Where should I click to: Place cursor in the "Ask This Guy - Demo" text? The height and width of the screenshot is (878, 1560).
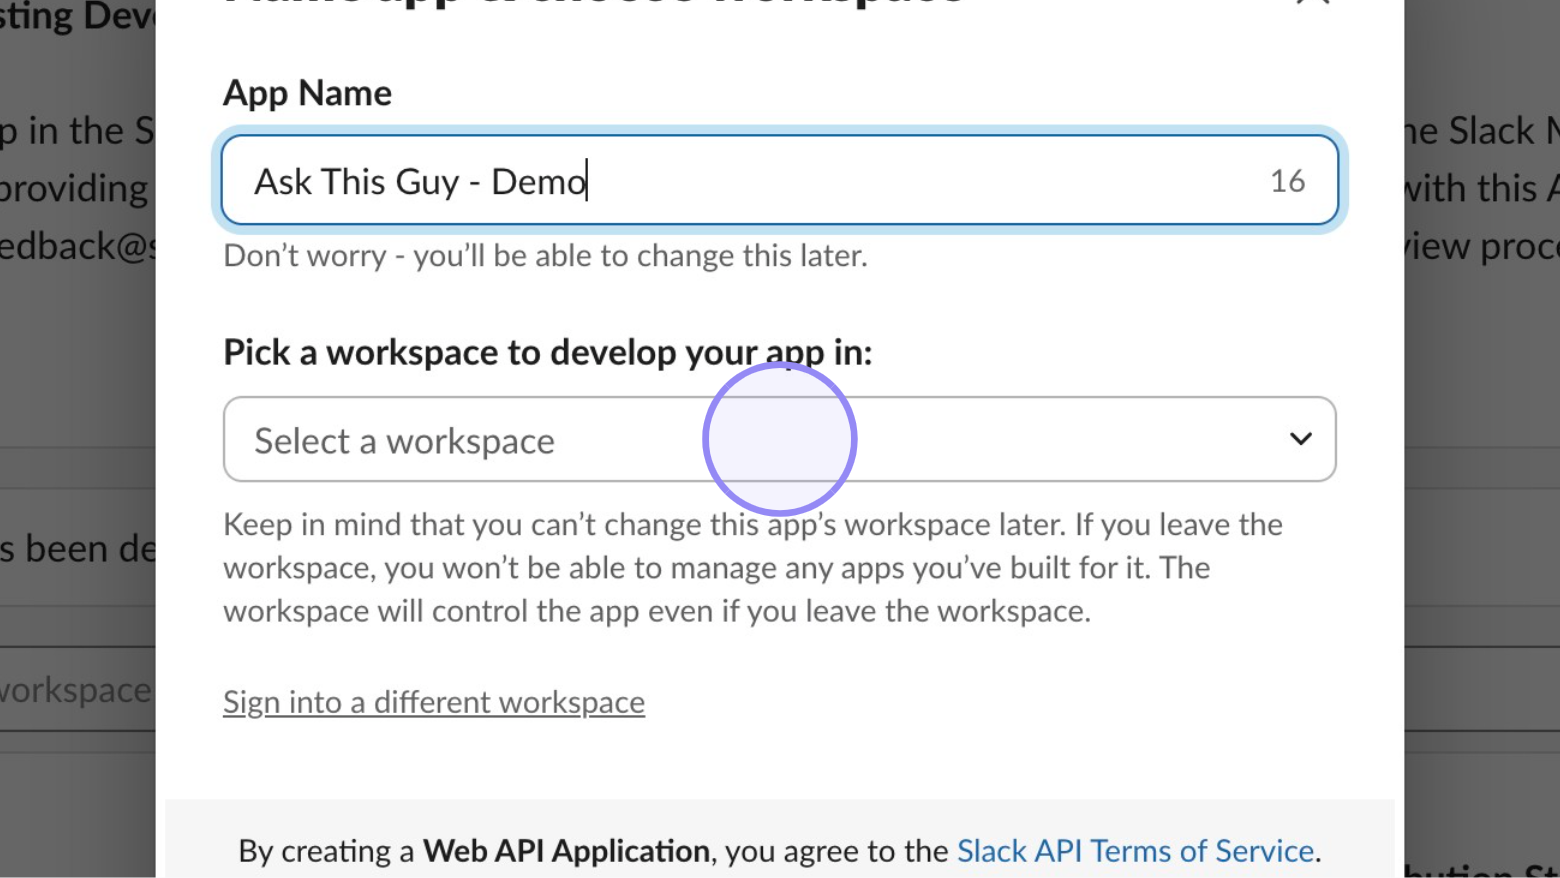[x=420, y=182]
